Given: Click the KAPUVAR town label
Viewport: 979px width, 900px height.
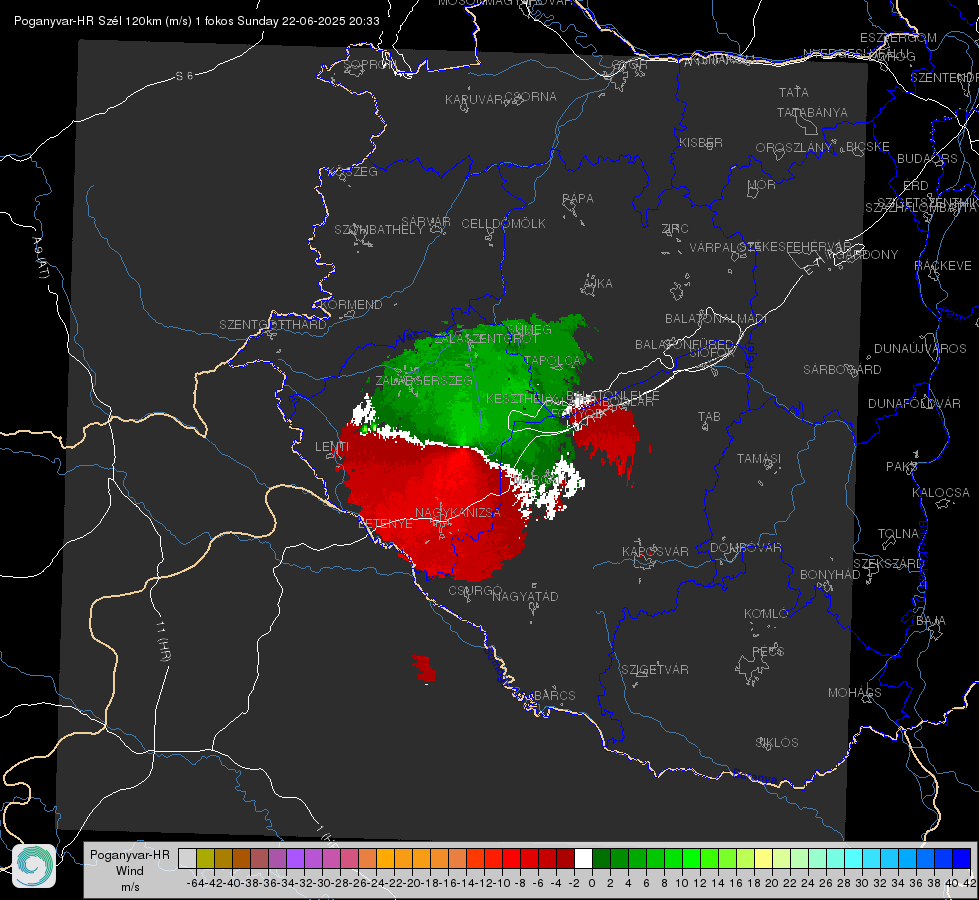Looking at the screenshot, I should click(x=474, y=100).
